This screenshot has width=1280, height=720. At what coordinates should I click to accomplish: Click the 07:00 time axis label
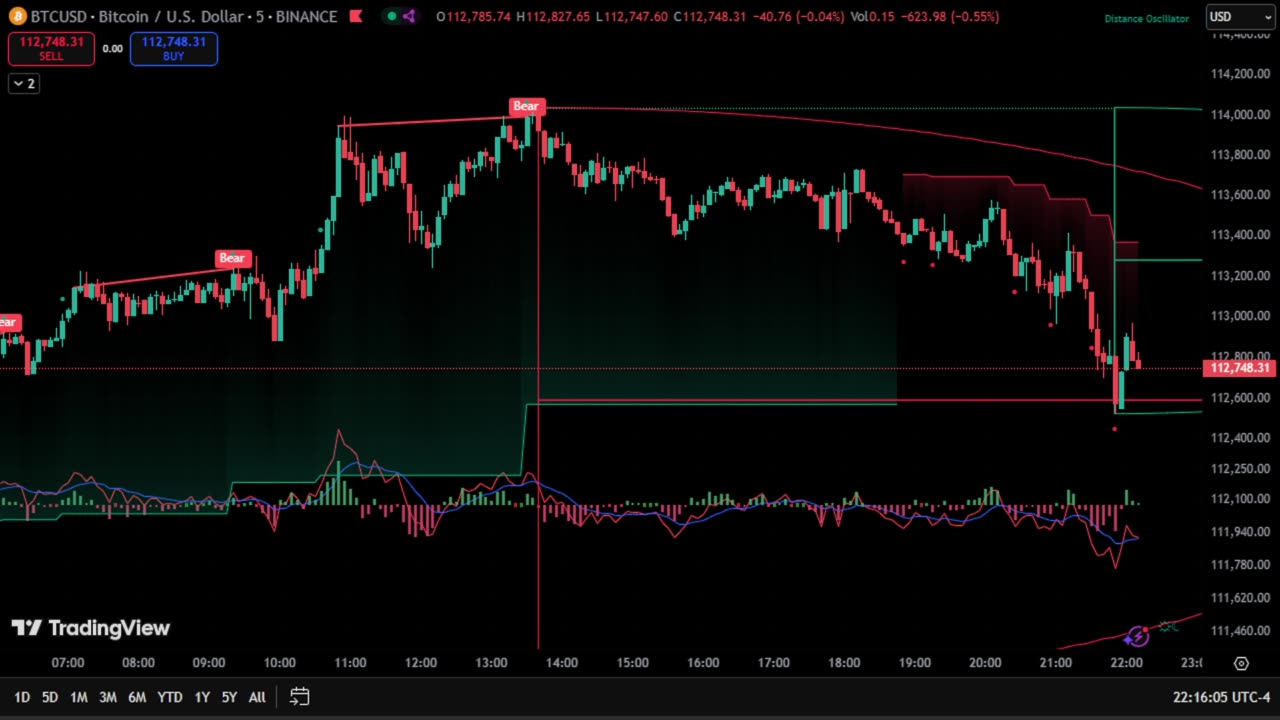coord(68,663)
